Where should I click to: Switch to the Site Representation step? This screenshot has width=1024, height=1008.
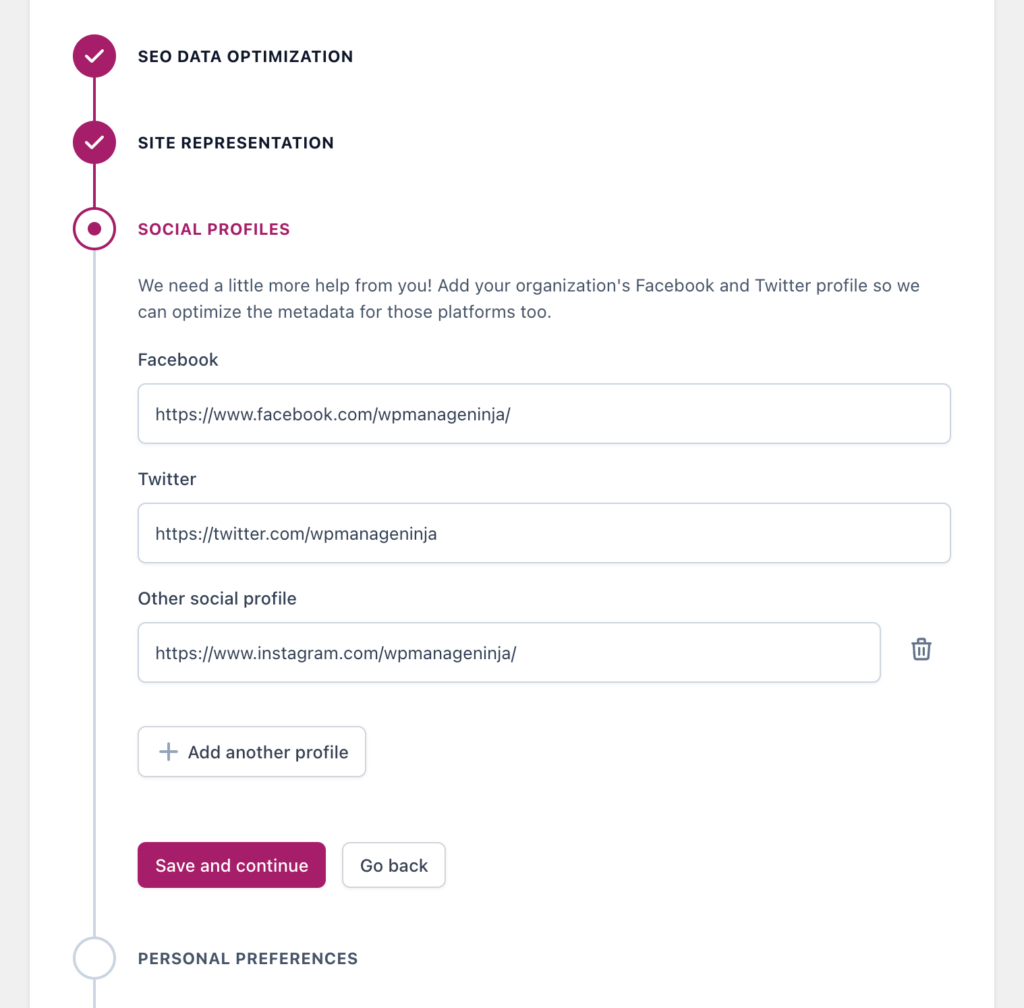click(x=235, y=142)
